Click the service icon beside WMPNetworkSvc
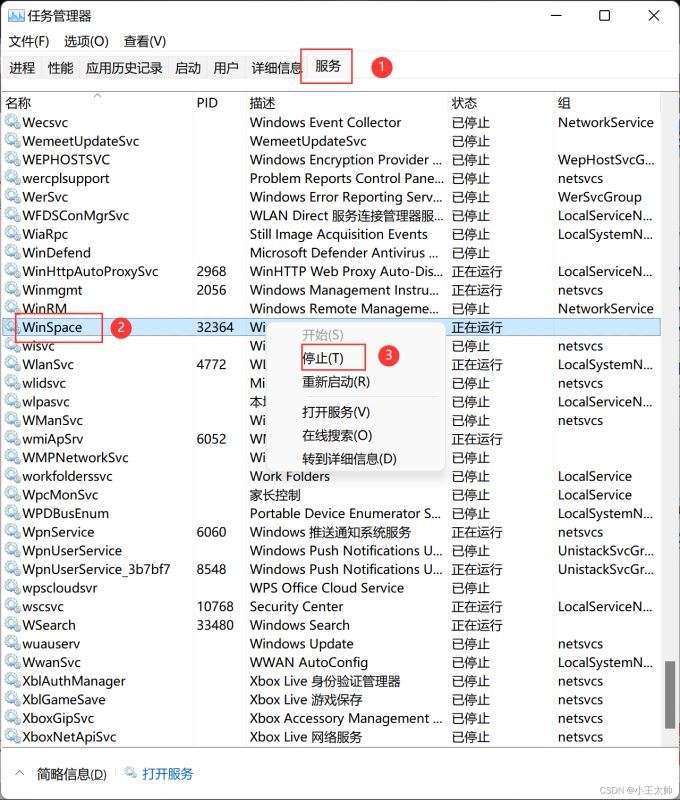 tap(12, 457)
